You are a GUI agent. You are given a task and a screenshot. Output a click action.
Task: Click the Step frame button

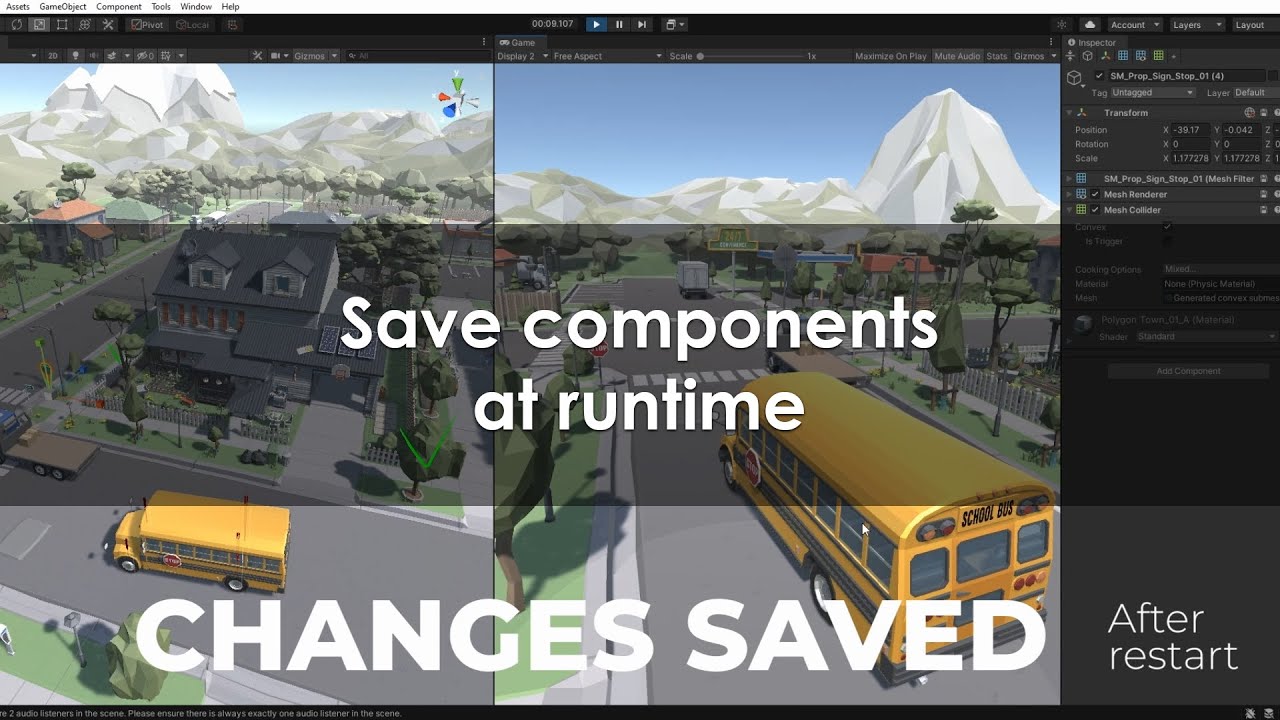pyautogui.click(x=642, y=24)
